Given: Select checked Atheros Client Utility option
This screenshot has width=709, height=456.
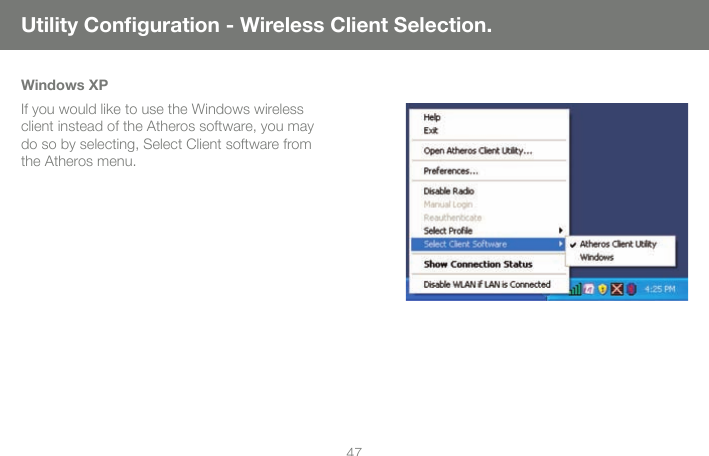Looking at the screenshot, I should click(x=620, y=244).
